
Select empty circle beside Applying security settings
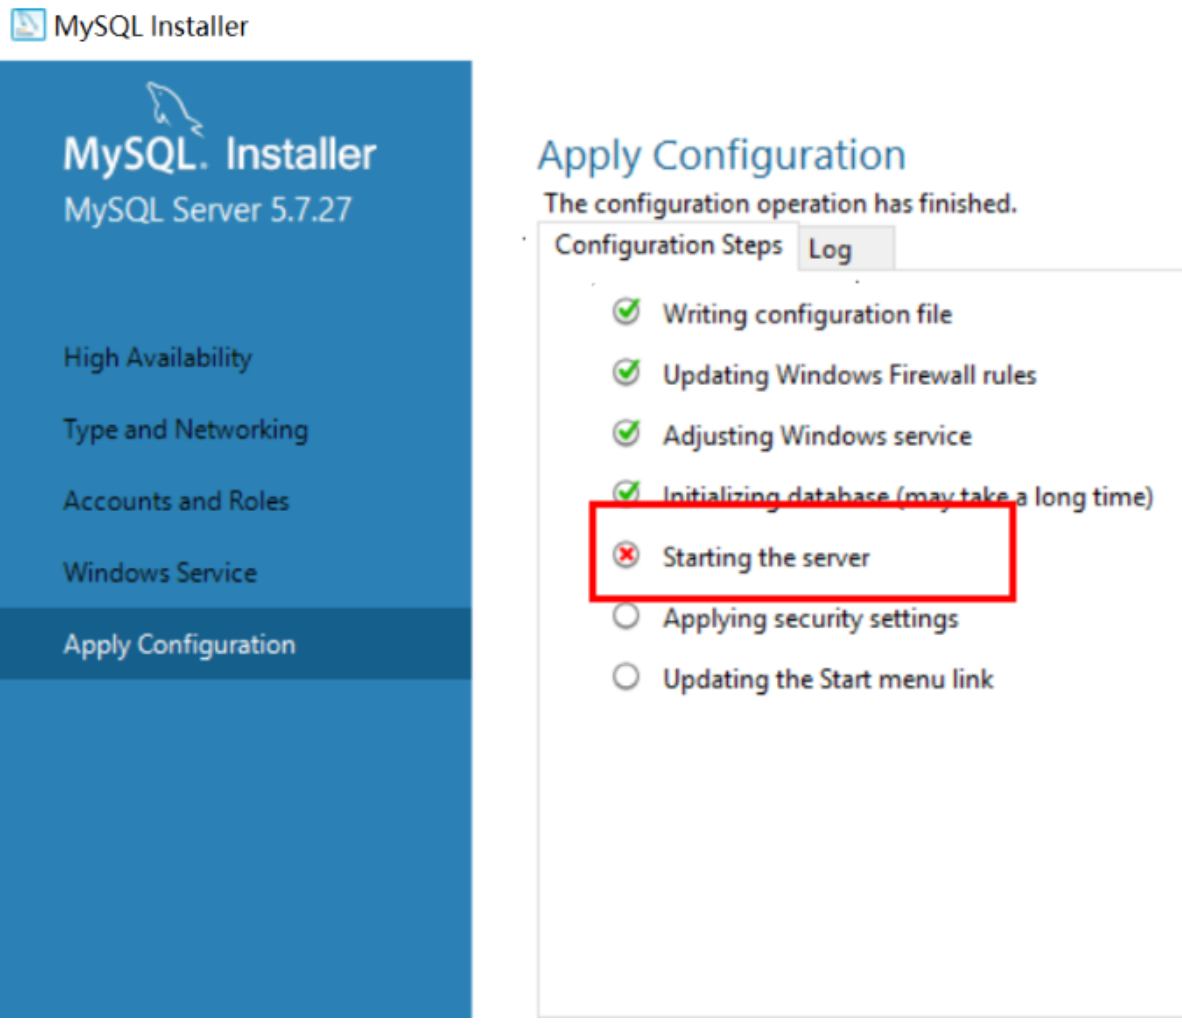[x=626, y=616]
